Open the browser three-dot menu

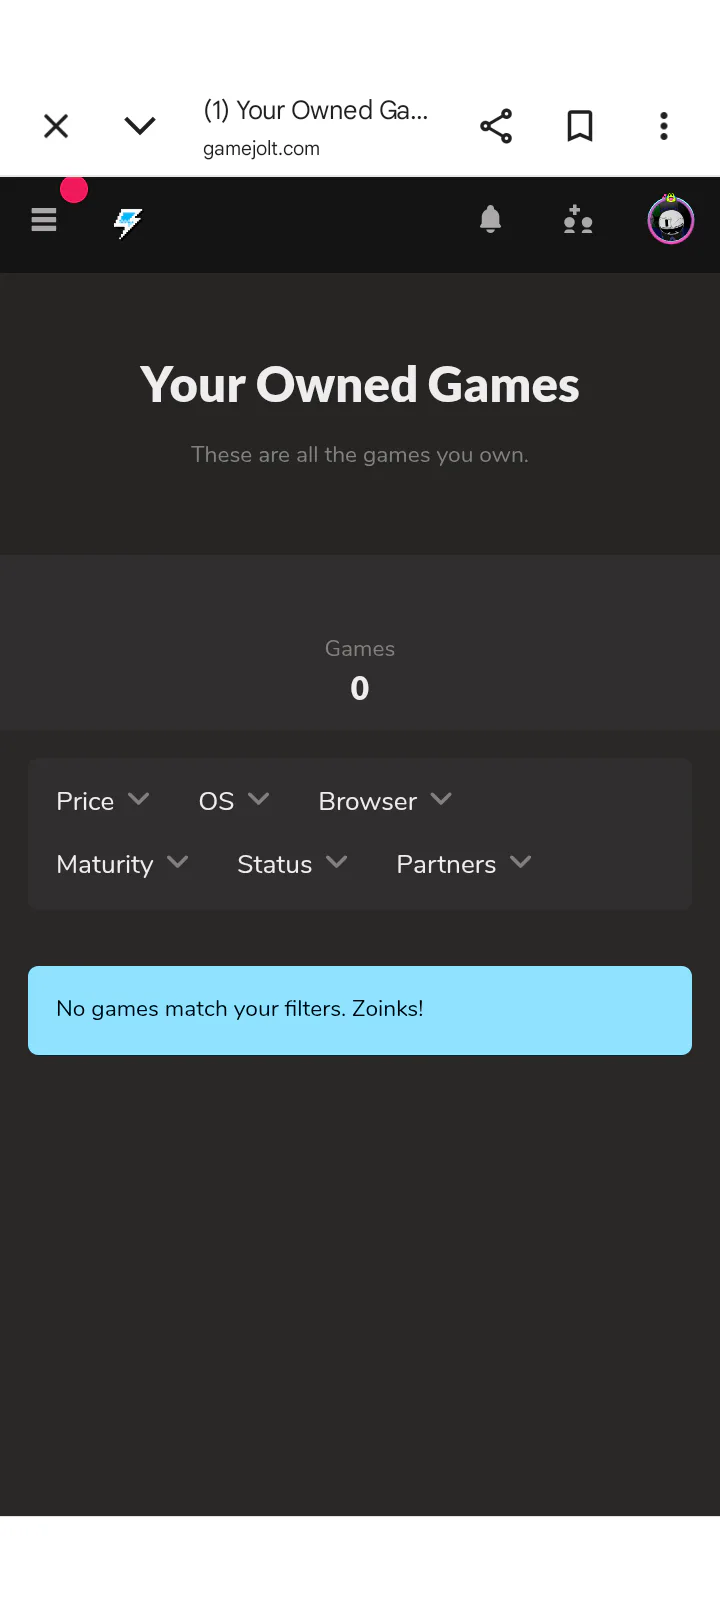(664, 127)
